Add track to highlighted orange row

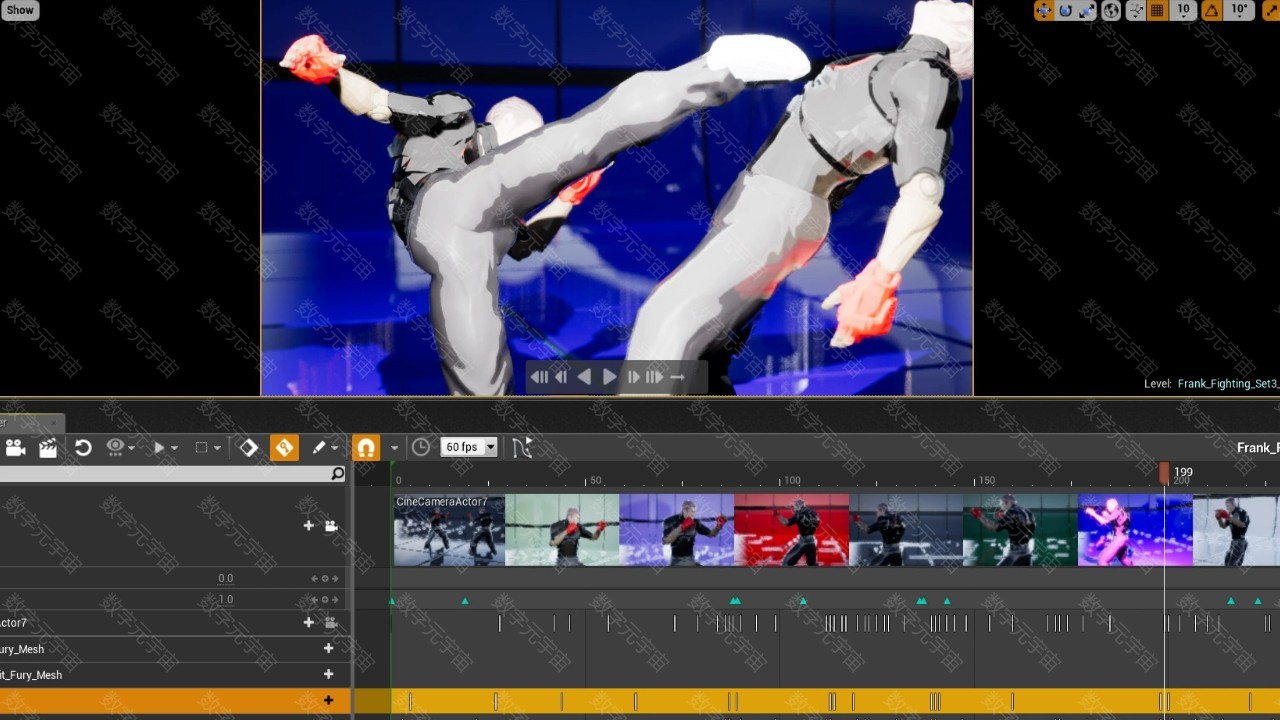pos(328,700)
